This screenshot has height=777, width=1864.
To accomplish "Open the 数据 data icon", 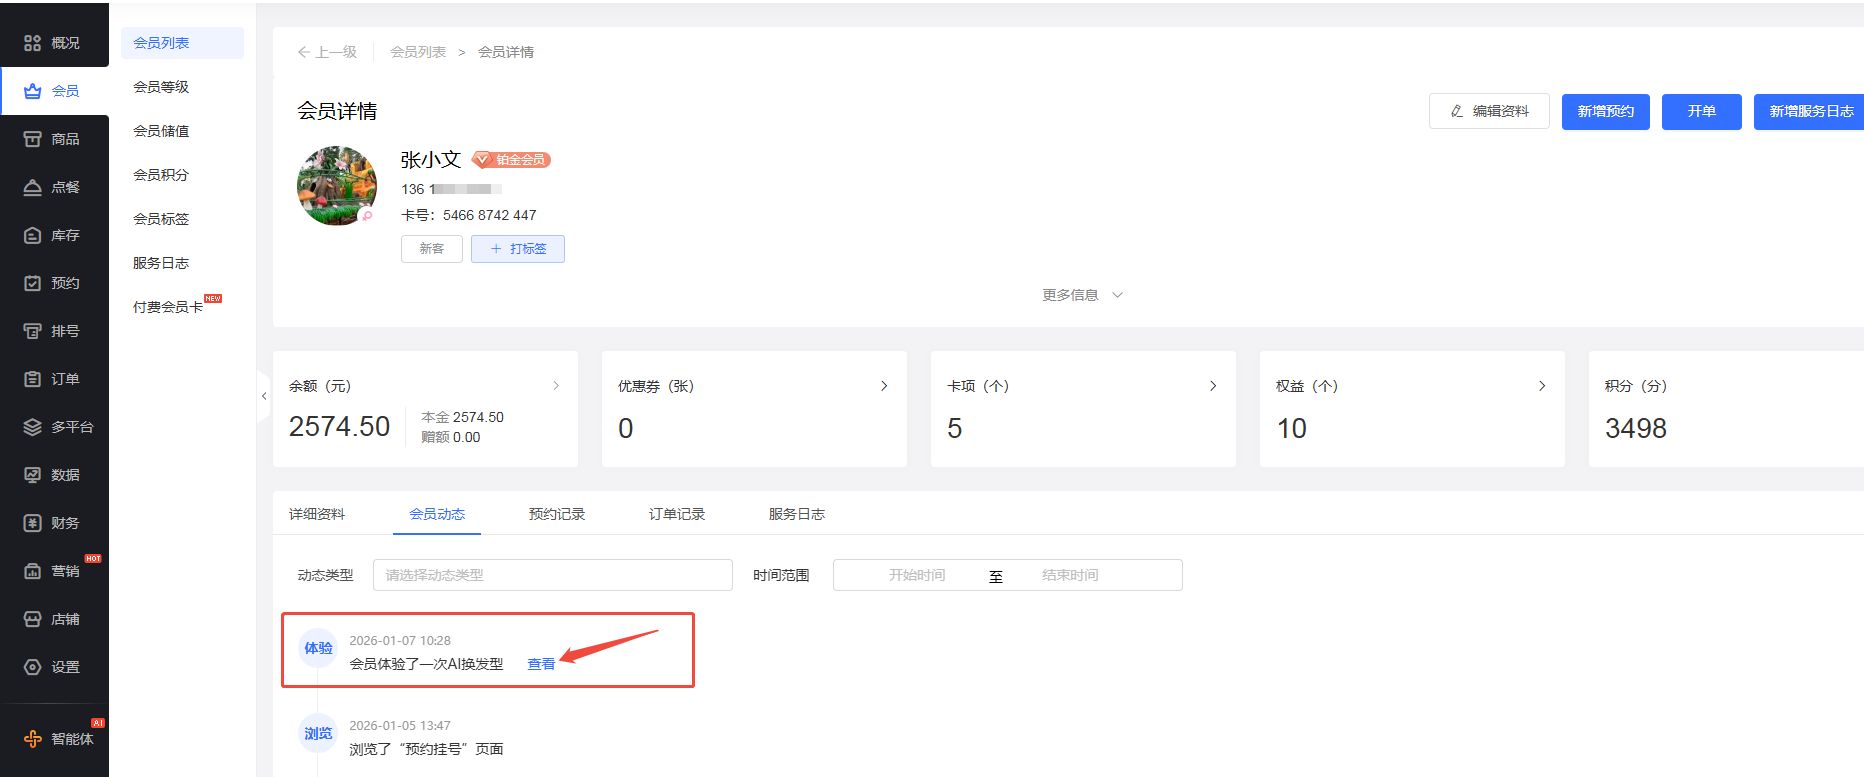I will [33, 475].
